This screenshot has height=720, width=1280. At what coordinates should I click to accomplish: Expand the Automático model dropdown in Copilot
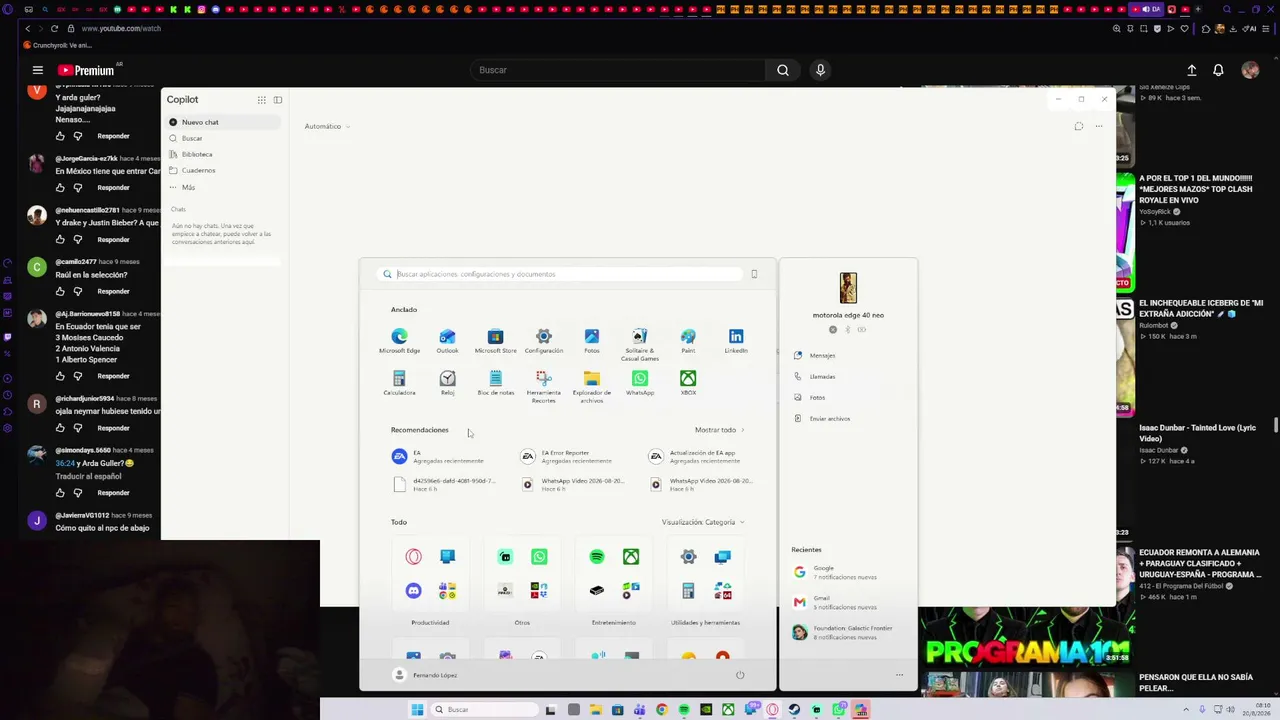(x=328, y=127)
